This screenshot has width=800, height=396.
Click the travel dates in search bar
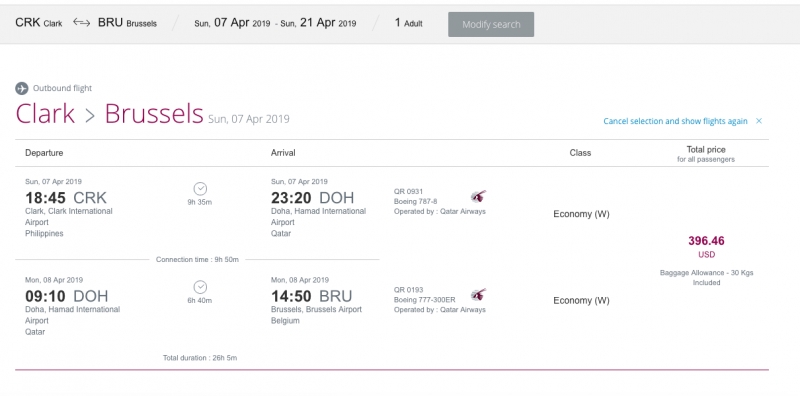tap(275, 23)
